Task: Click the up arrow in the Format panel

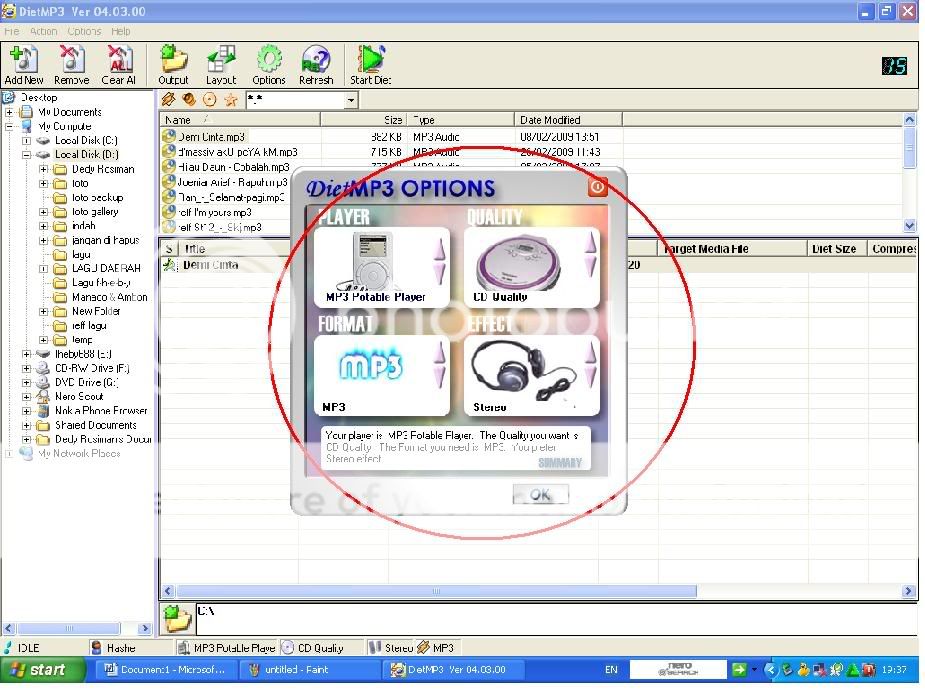Action: pyautogui.click(x=439, y=353)
